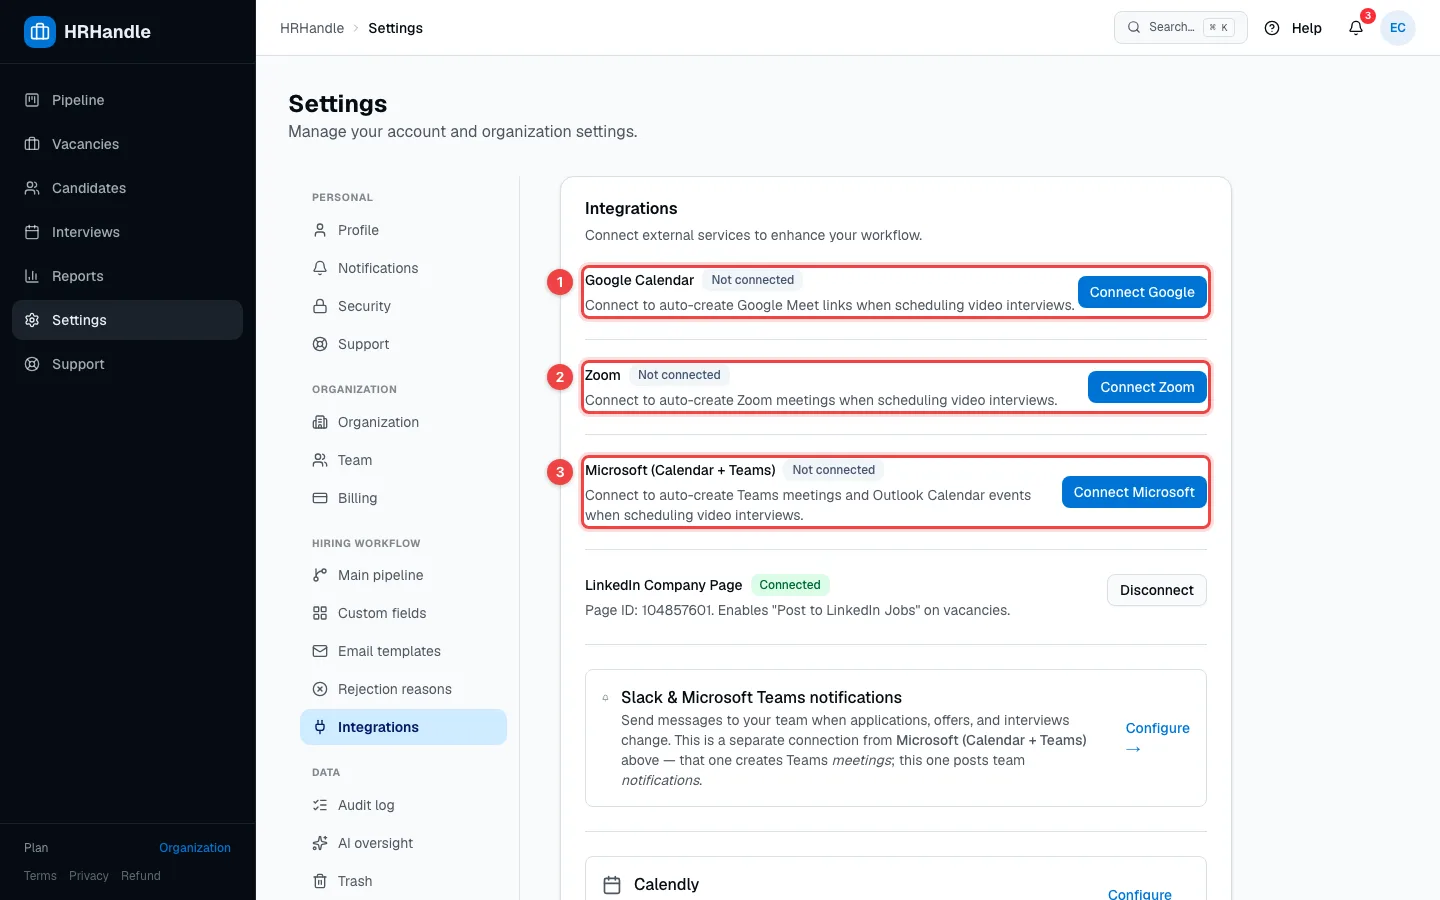1440x900 pixels.
Task: Click the Audit log list icon
Action: [x=320, y=805]
